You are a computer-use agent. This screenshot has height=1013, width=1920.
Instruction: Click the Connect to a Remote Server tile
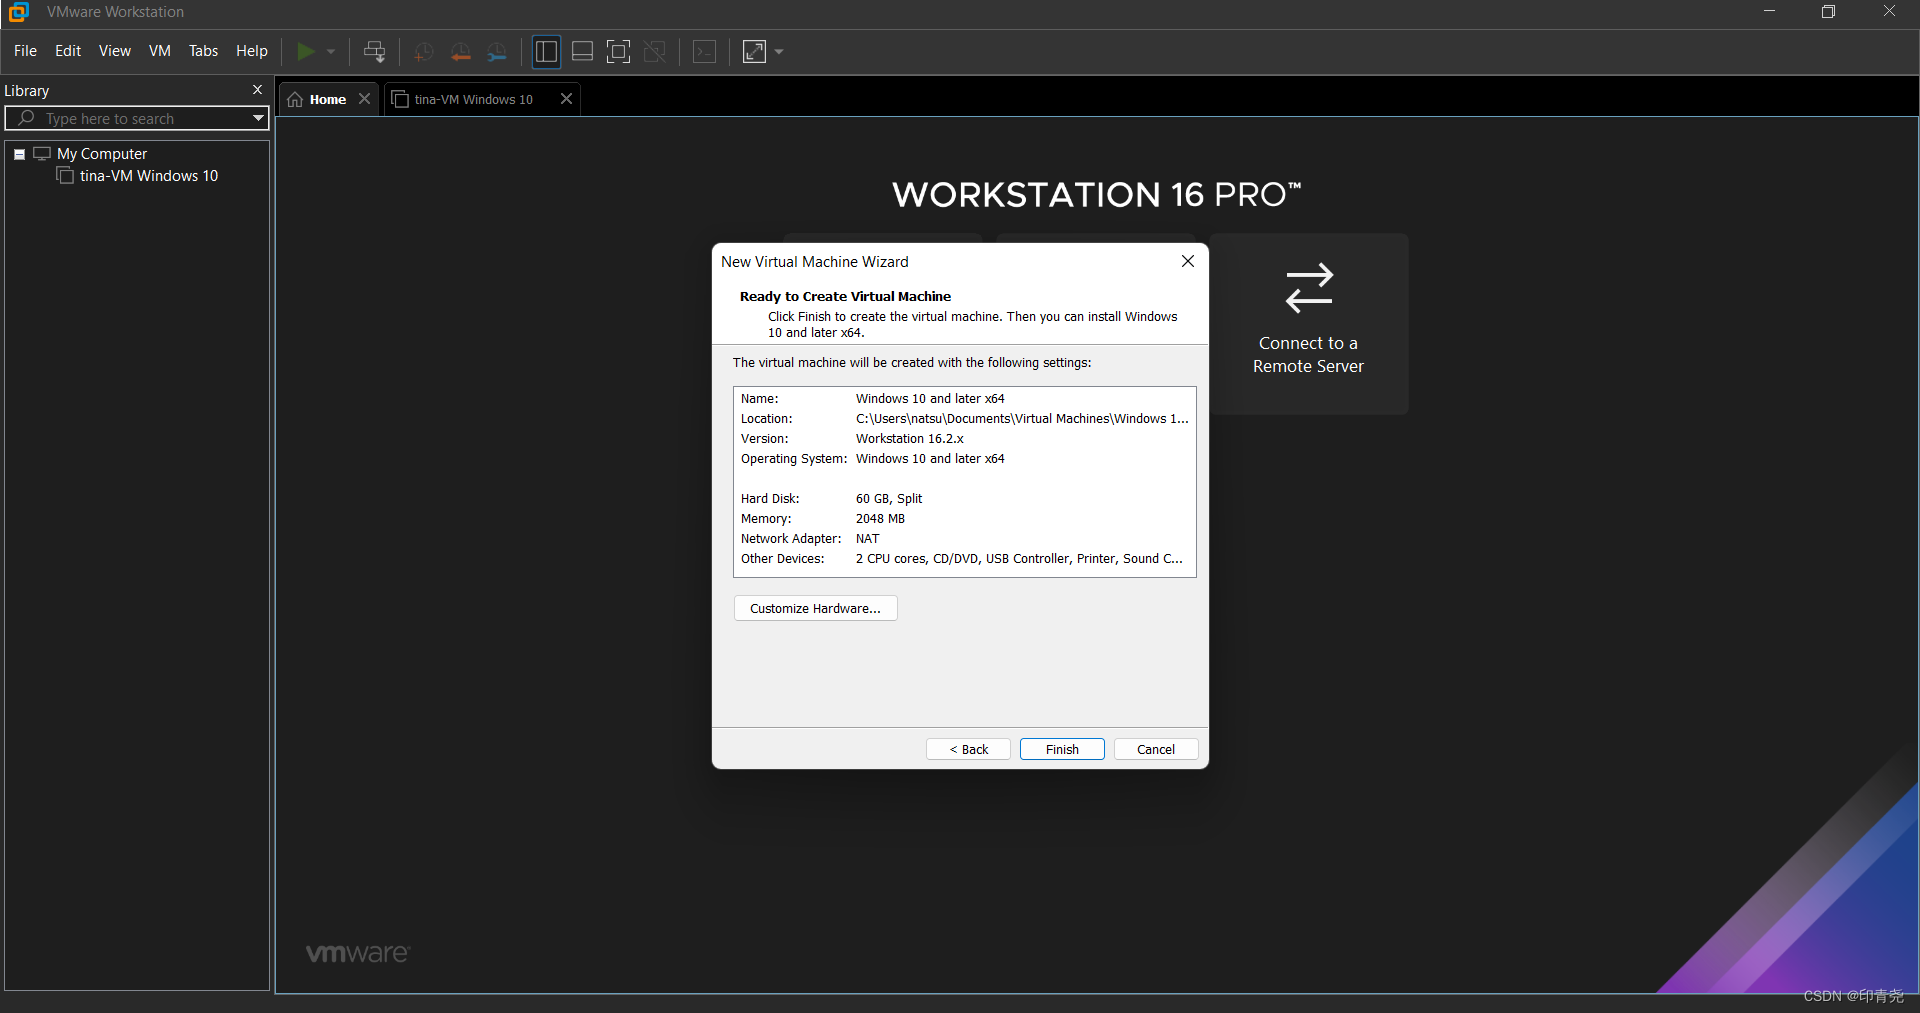[1309, 324]
